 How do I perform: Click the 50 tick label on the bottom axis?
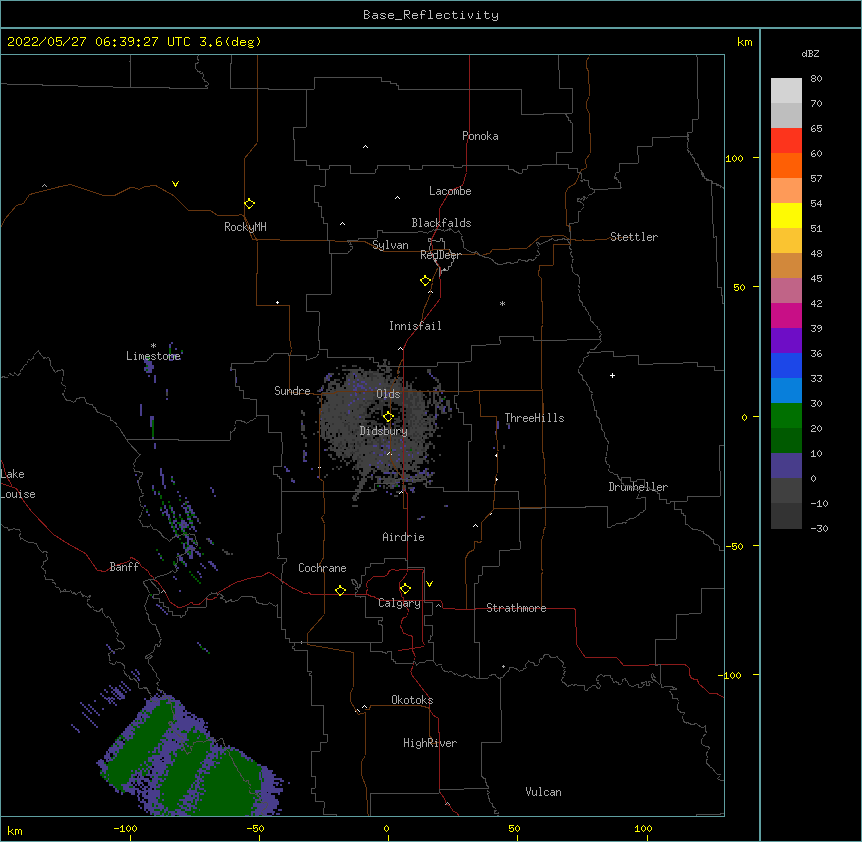514,828
